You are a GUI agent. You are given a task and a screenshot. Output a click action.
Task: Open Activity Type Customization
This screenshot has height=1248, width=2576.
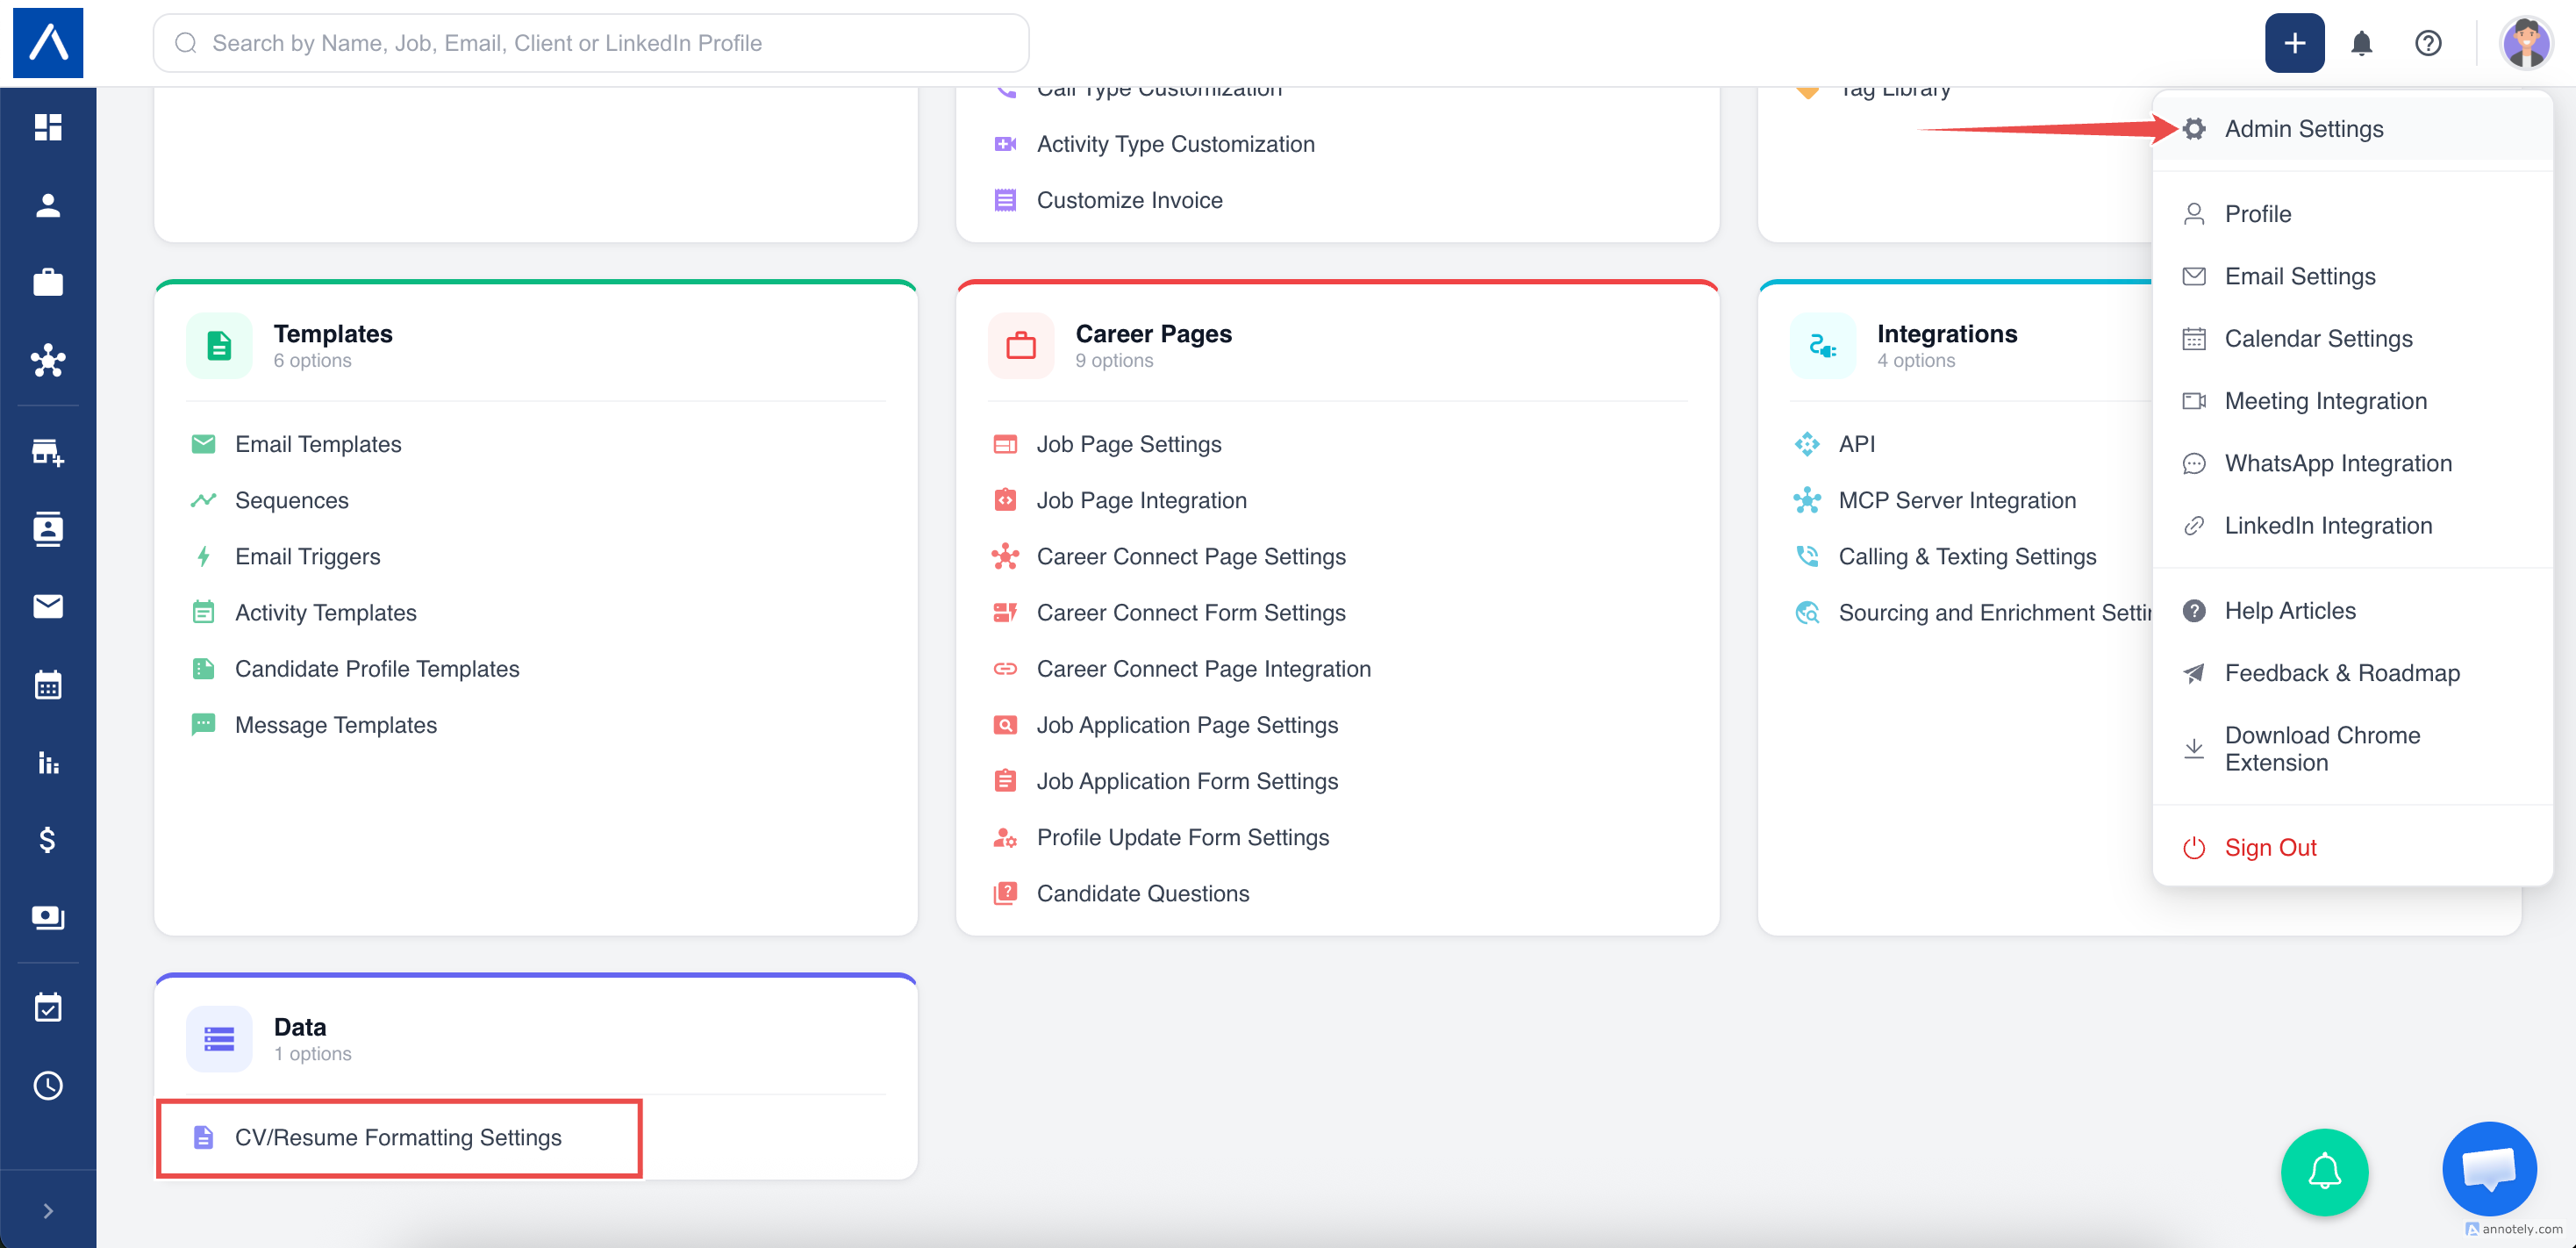(1175, 144)
